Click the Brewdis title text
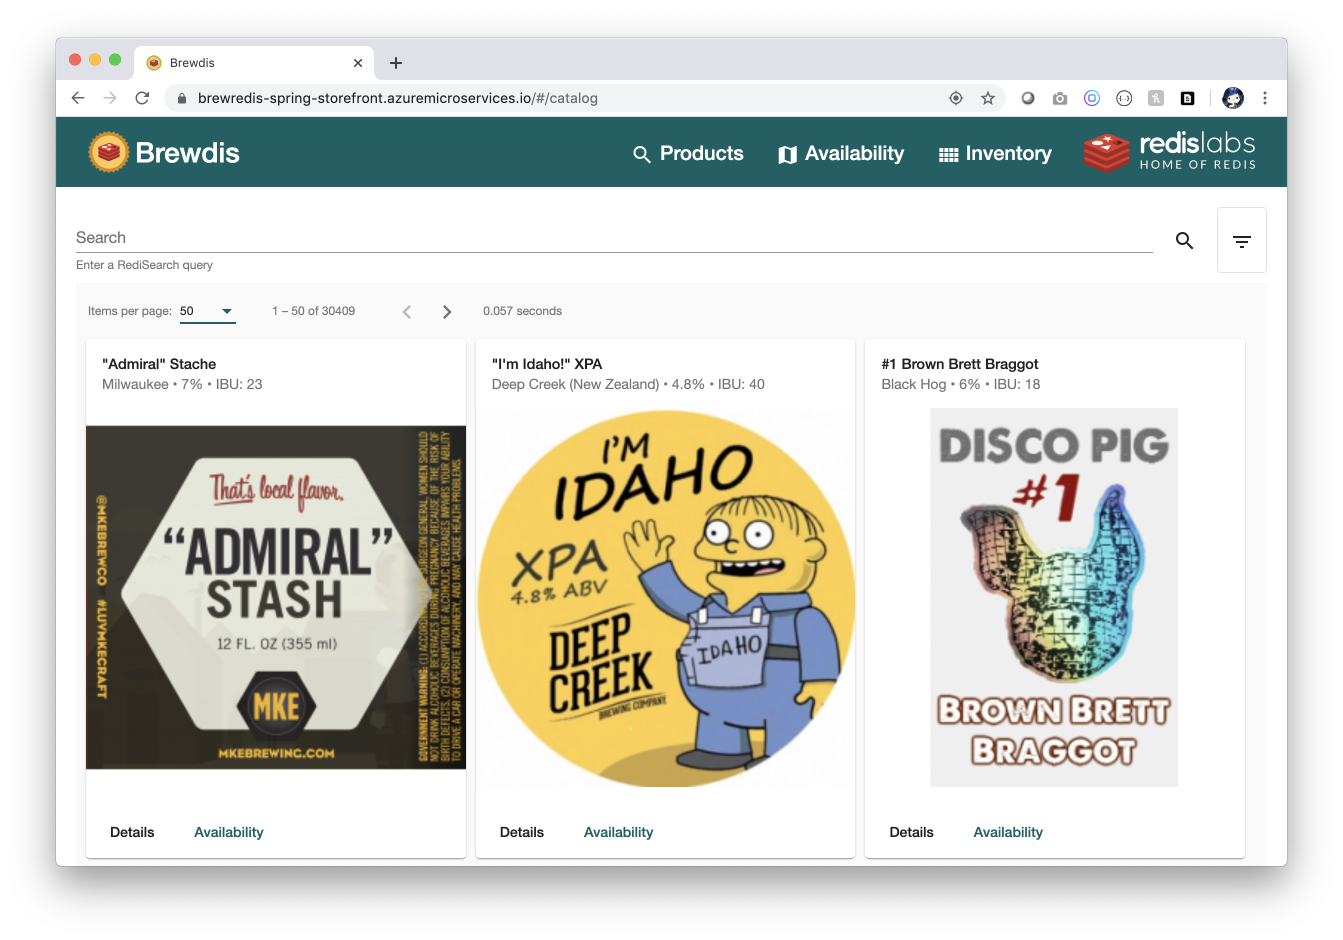 pyautogui.click(x=188, y=153)
